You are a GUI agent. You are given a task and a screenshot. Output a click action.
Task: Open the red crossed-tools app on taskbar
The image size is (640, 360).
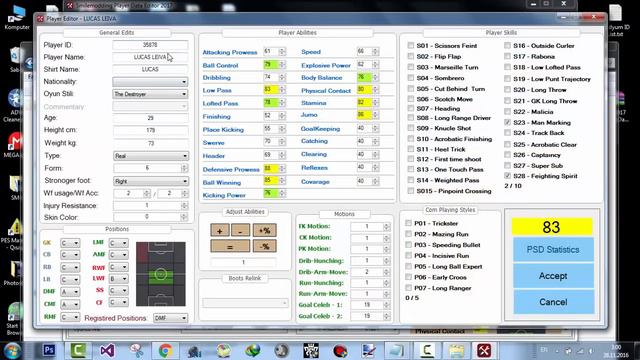pyautogui.click(x=484, y=350)
